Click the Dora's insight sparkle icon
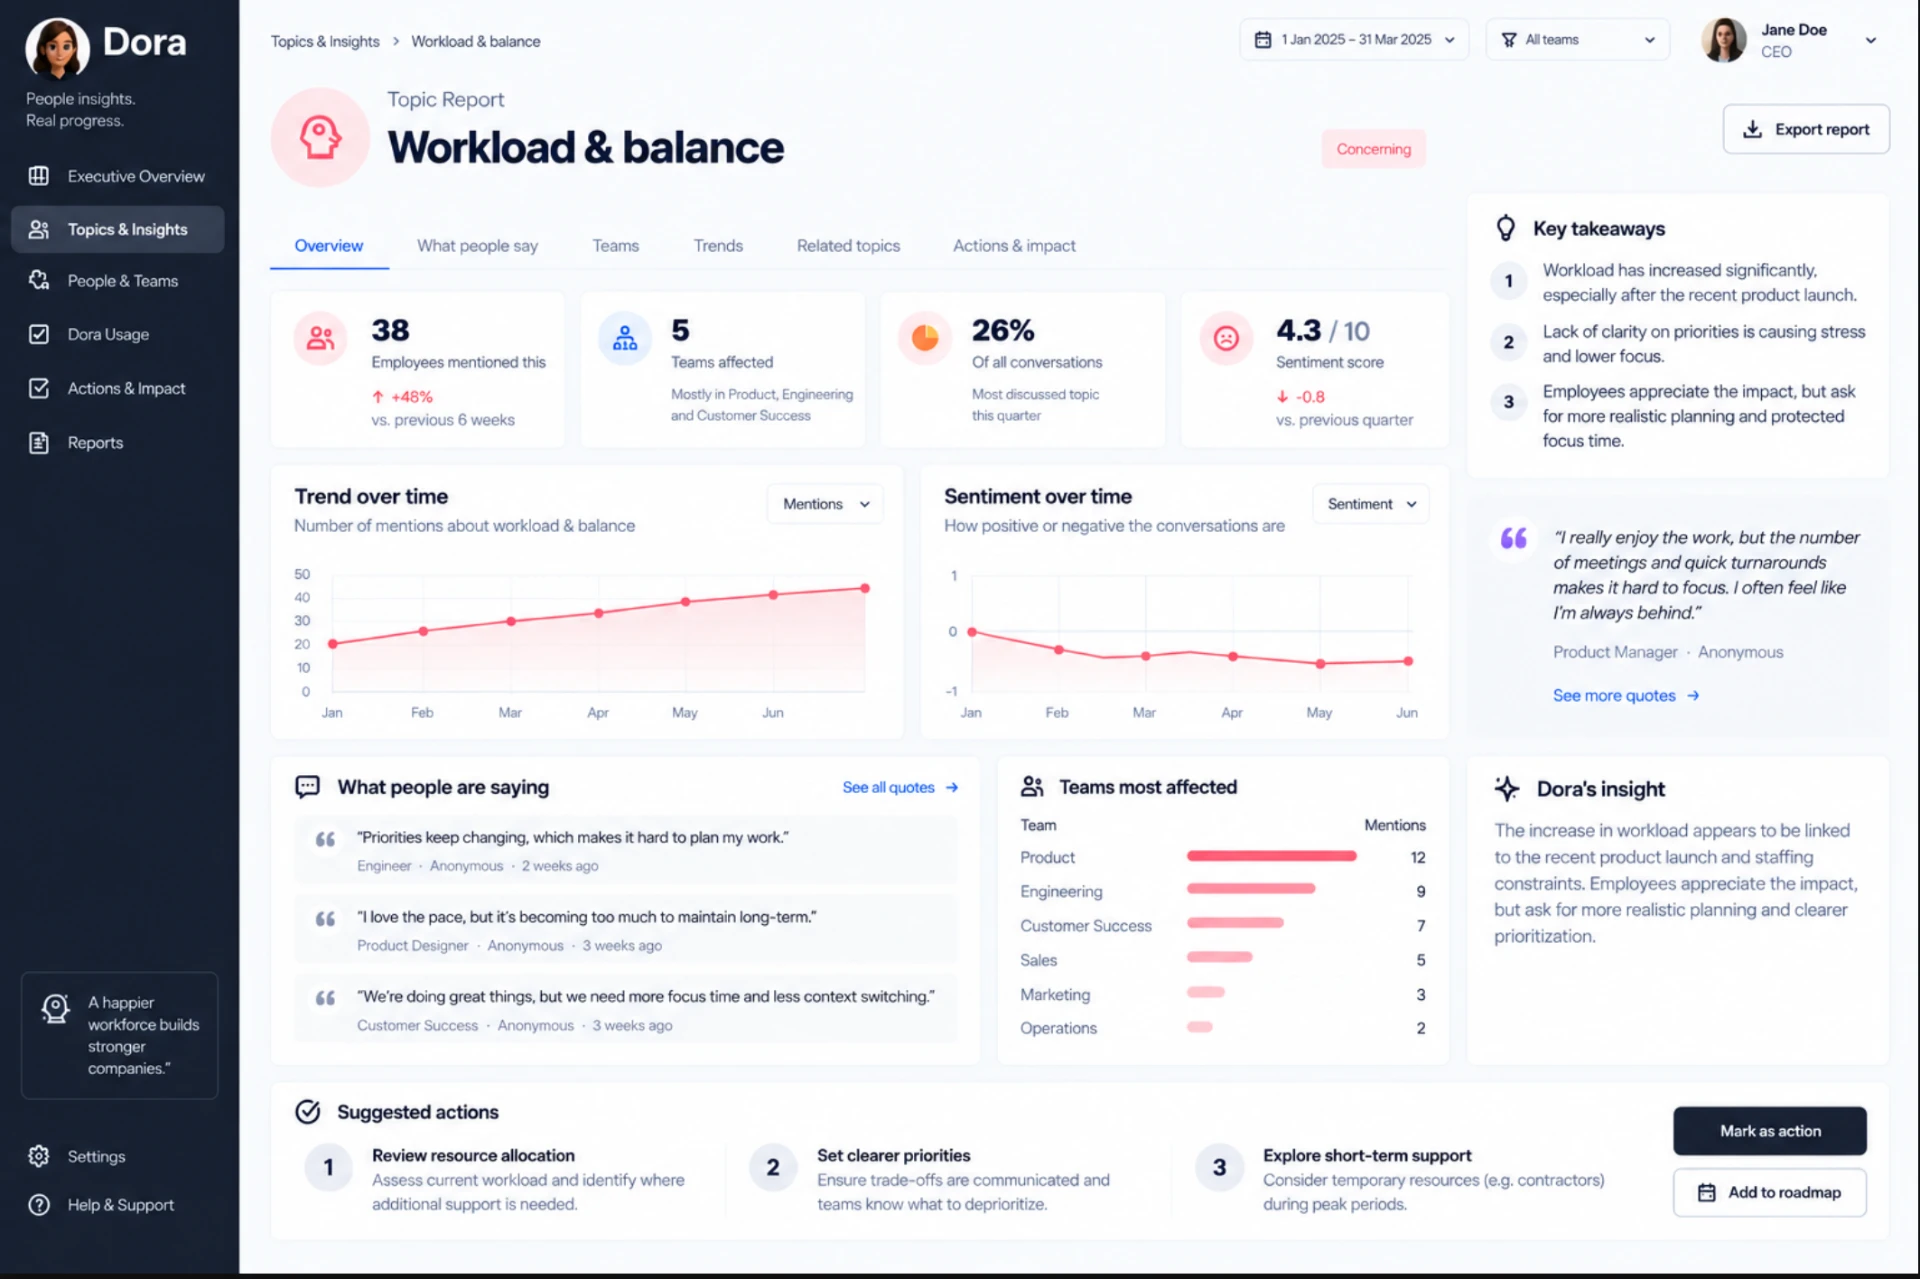1920x1279 pixels. (1507, 788)
